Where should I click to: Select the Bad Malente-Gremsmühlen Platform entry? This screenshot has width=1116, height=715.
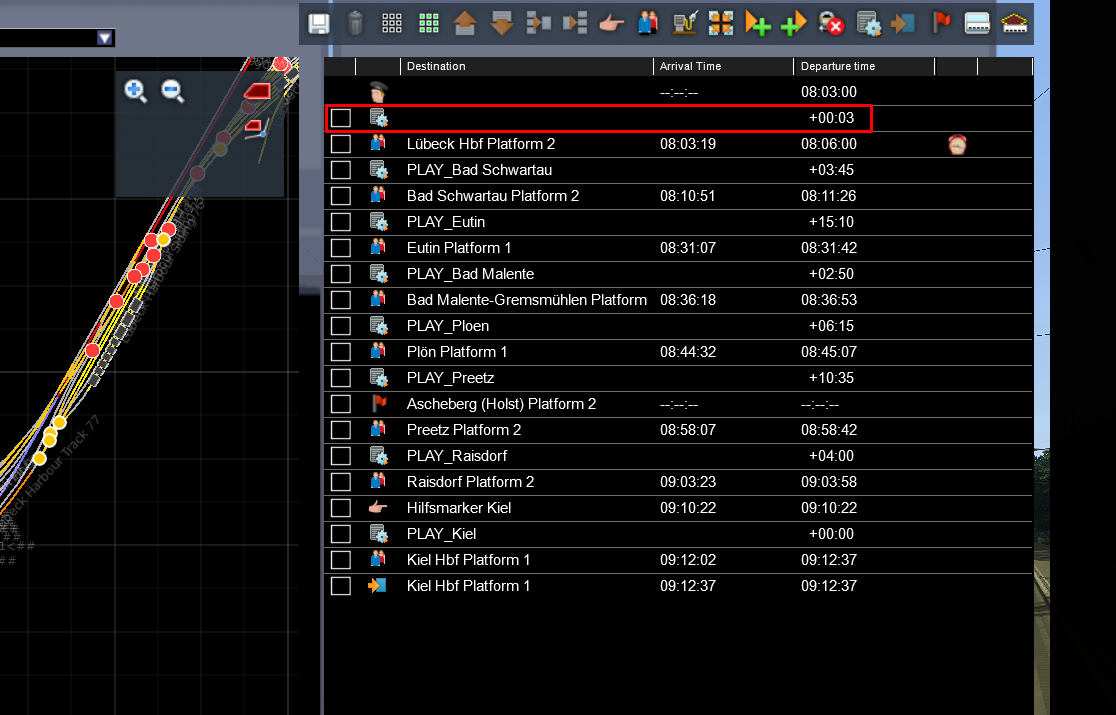[x=527, y=300]
